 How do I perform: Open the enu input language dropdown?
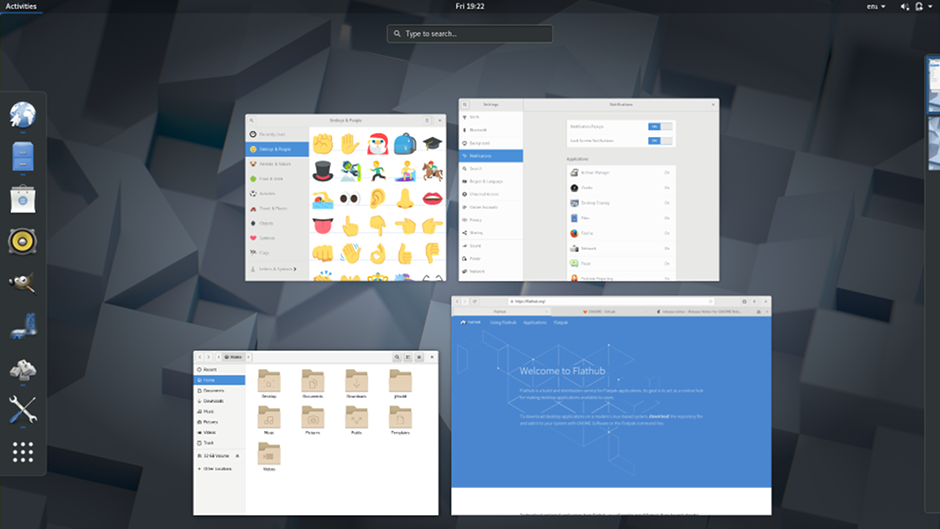[x=876, y=7]
